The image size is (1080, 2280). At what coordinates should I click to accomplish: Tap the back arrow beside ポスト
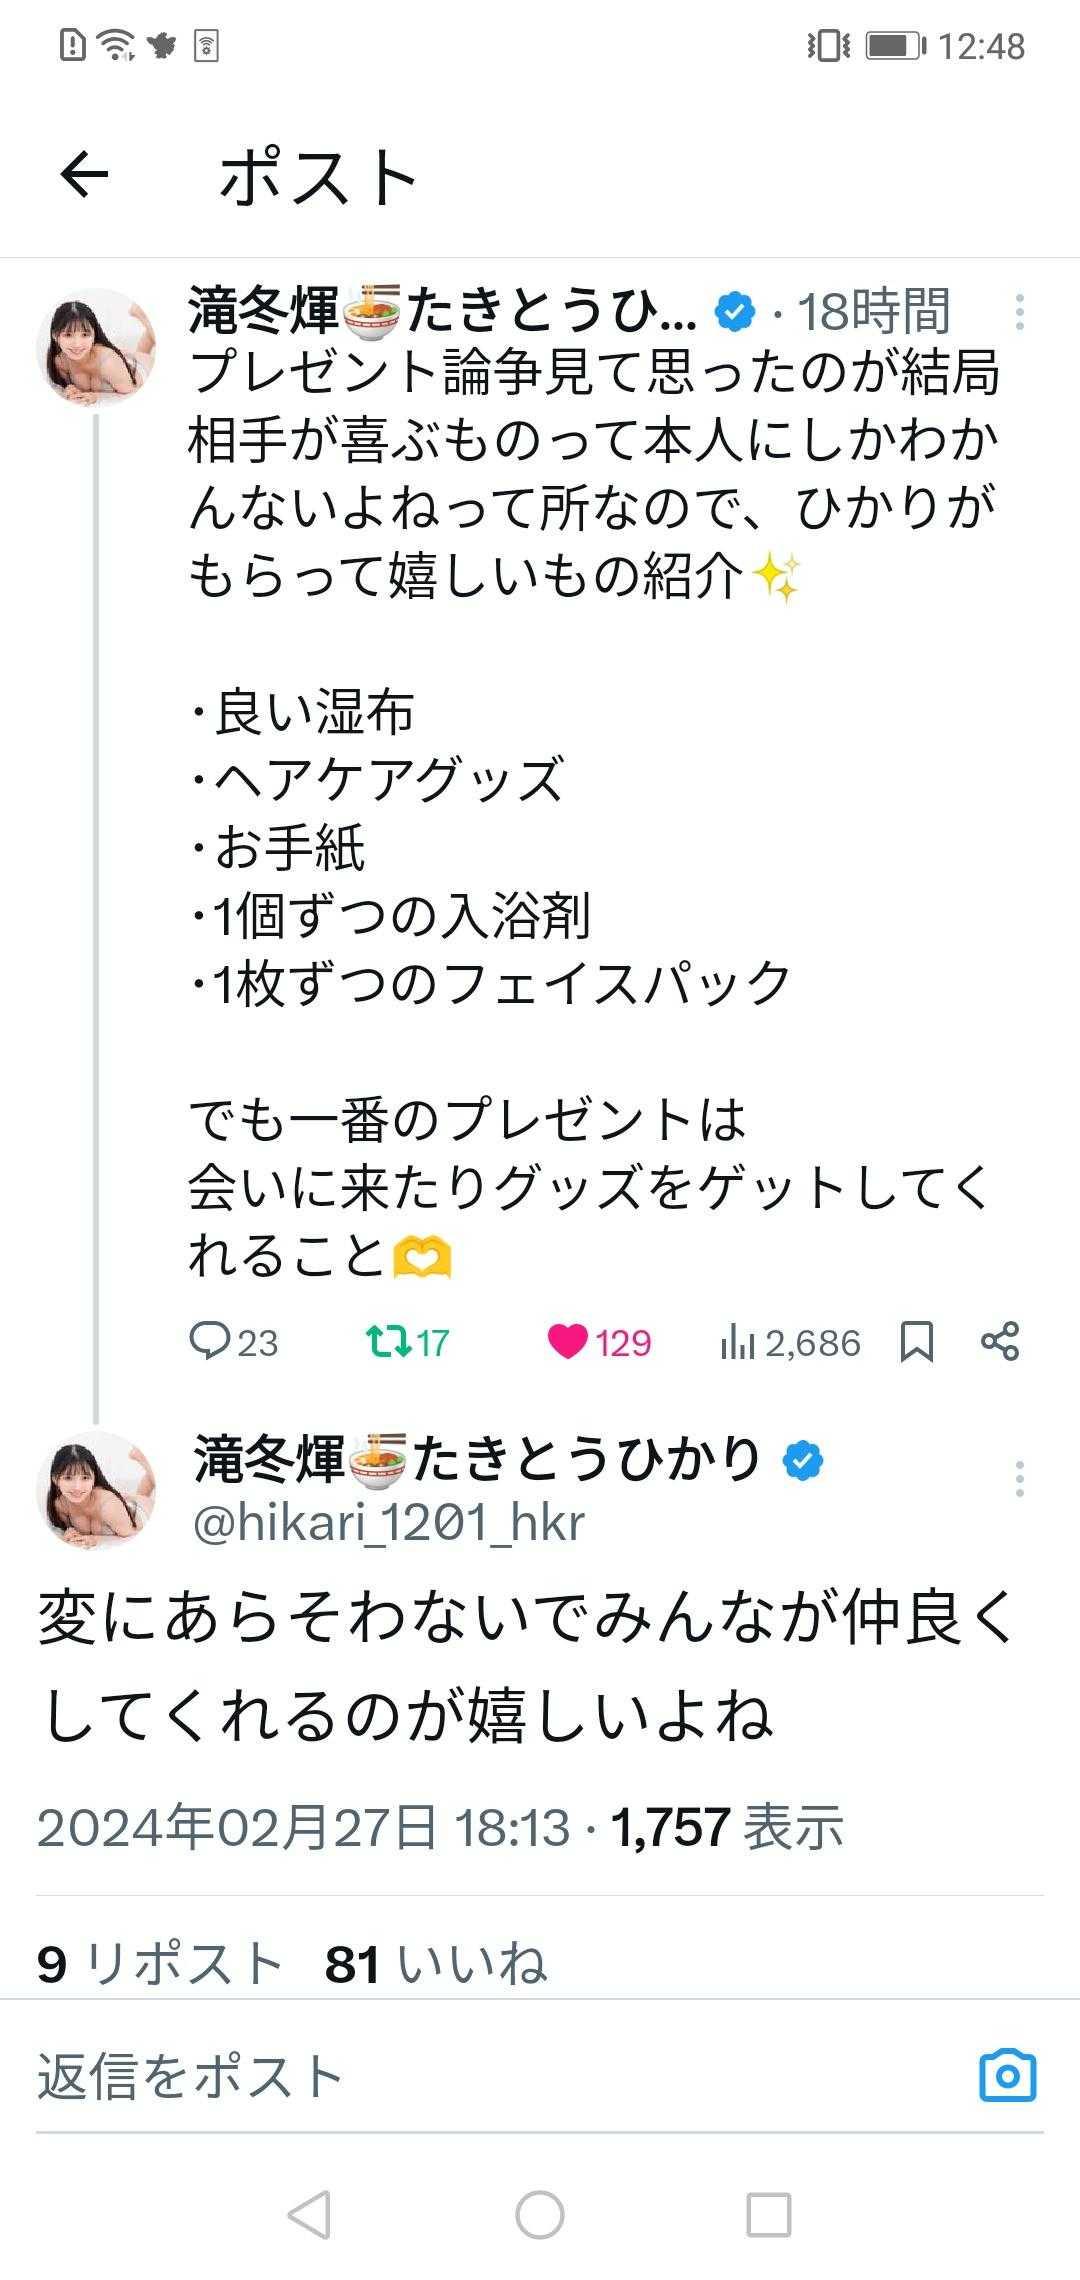[84, 176]
